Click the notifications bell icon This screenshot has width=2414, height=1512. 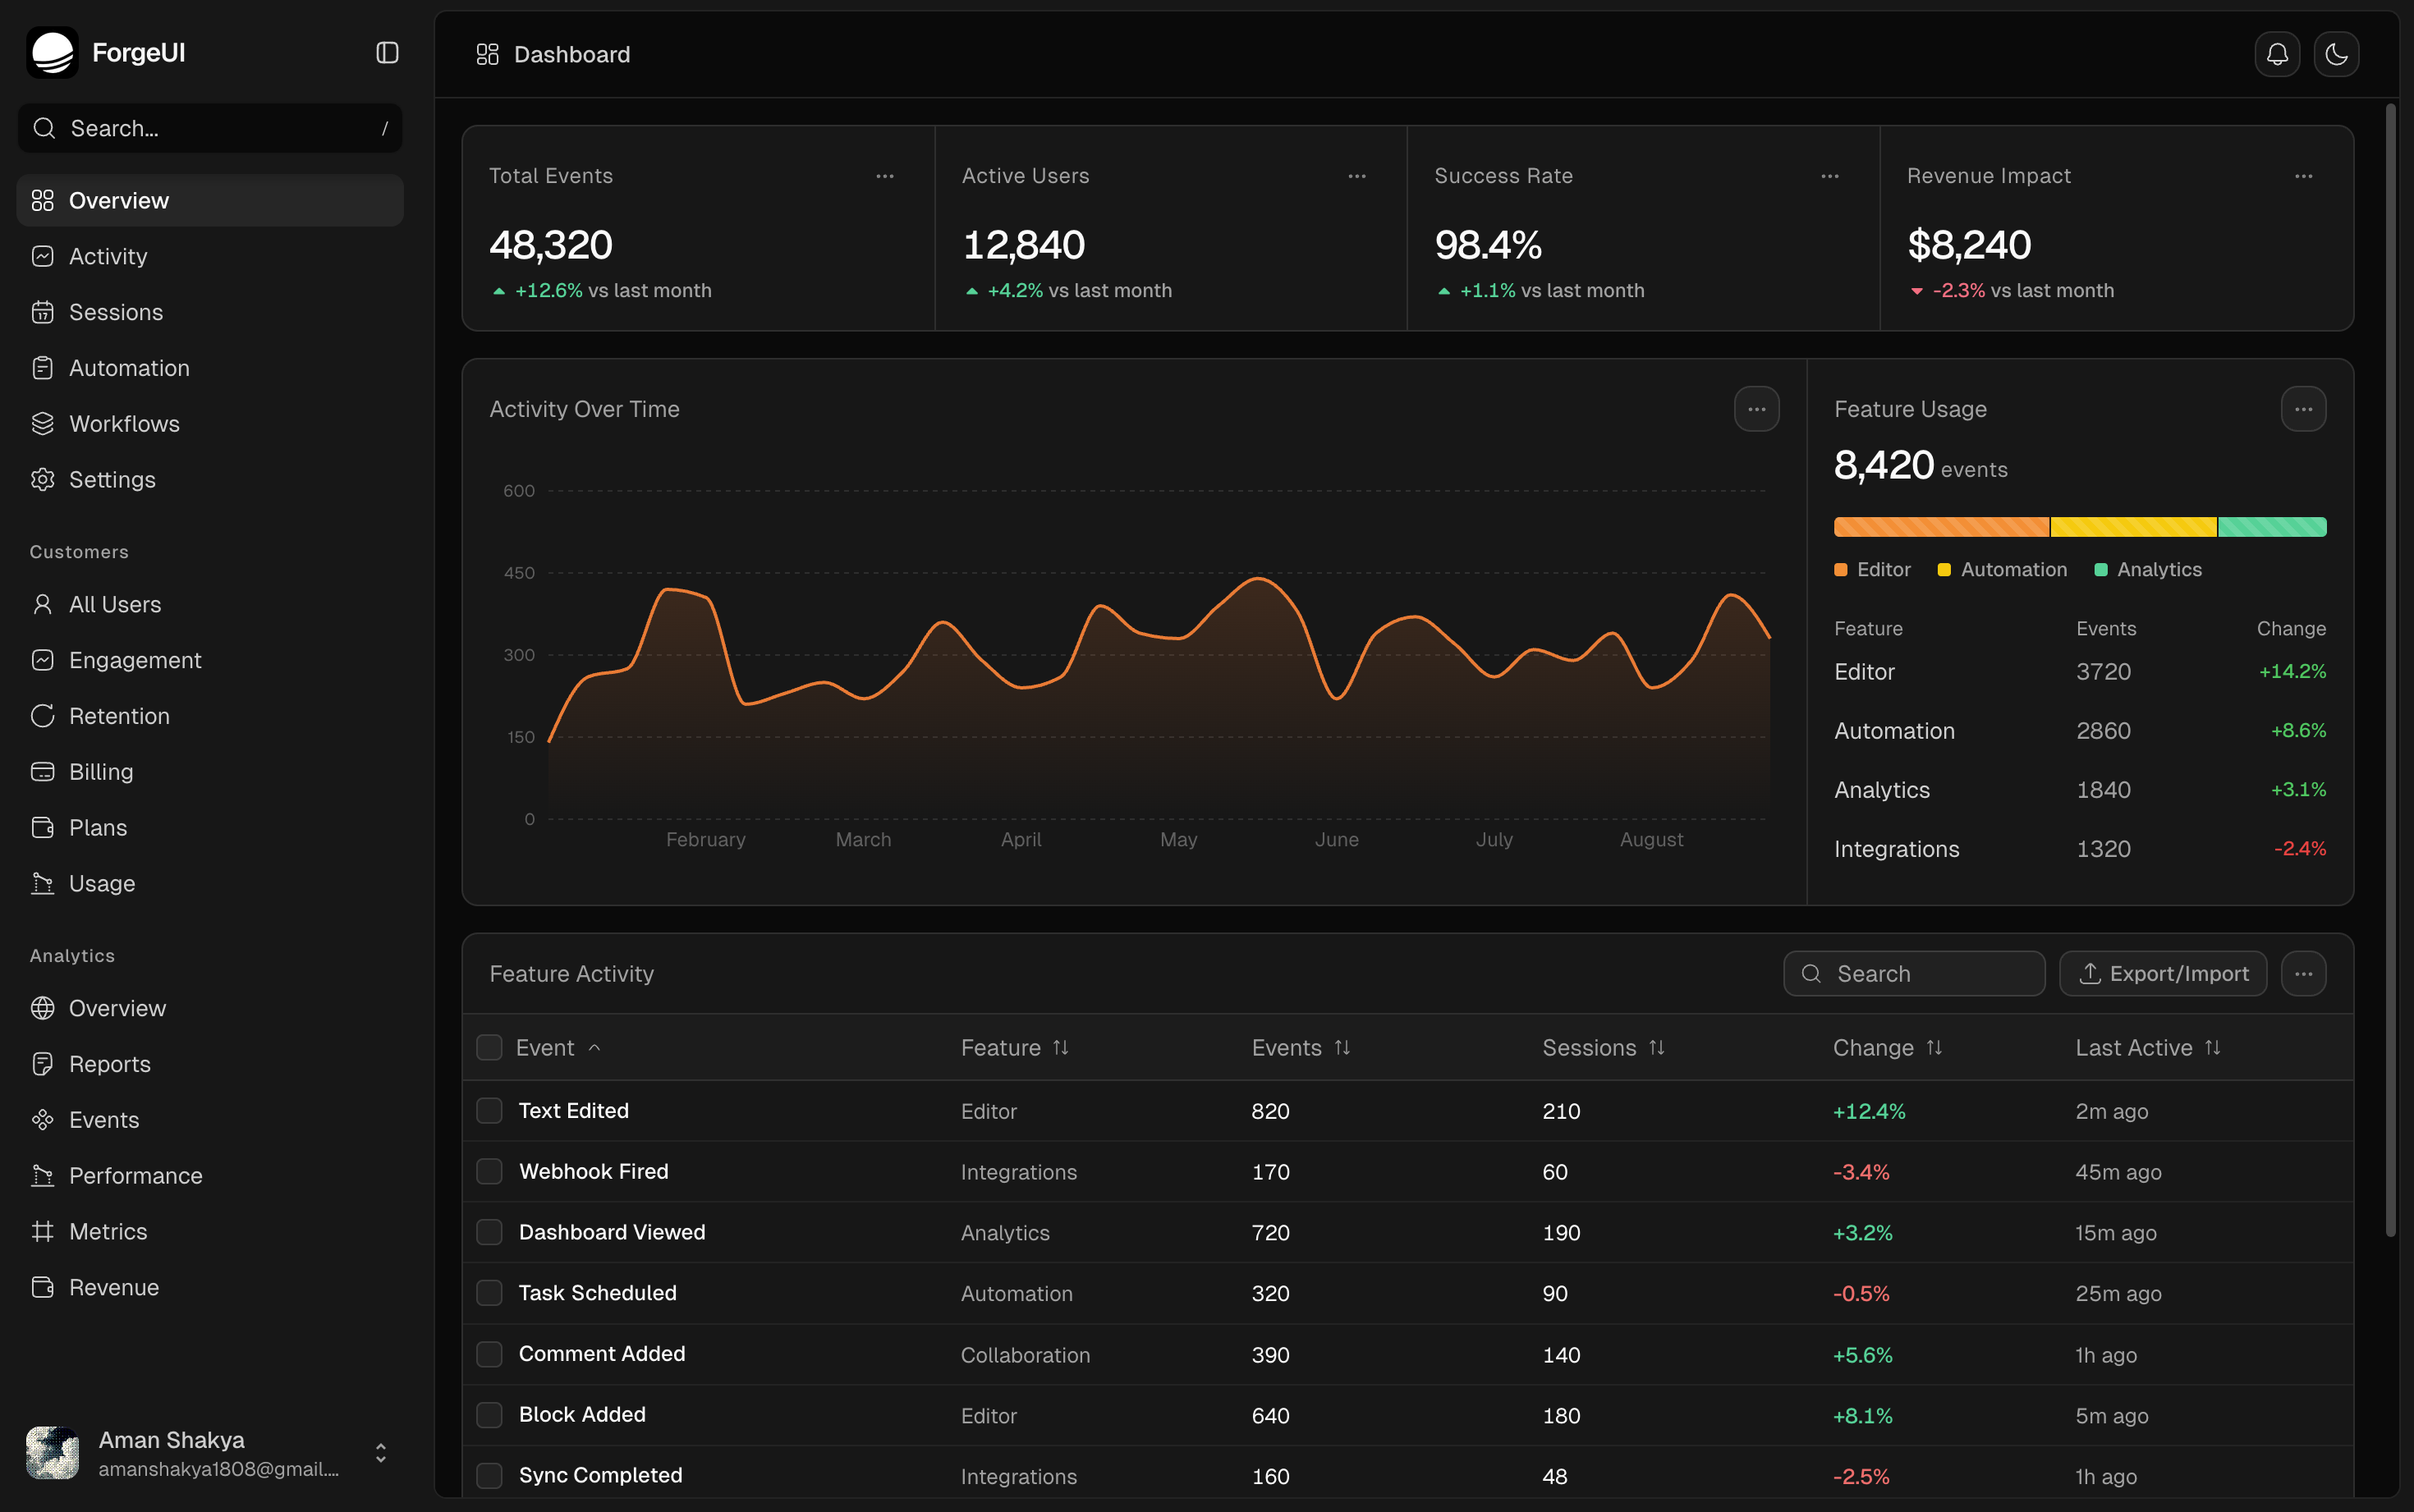pos(2277,54)
